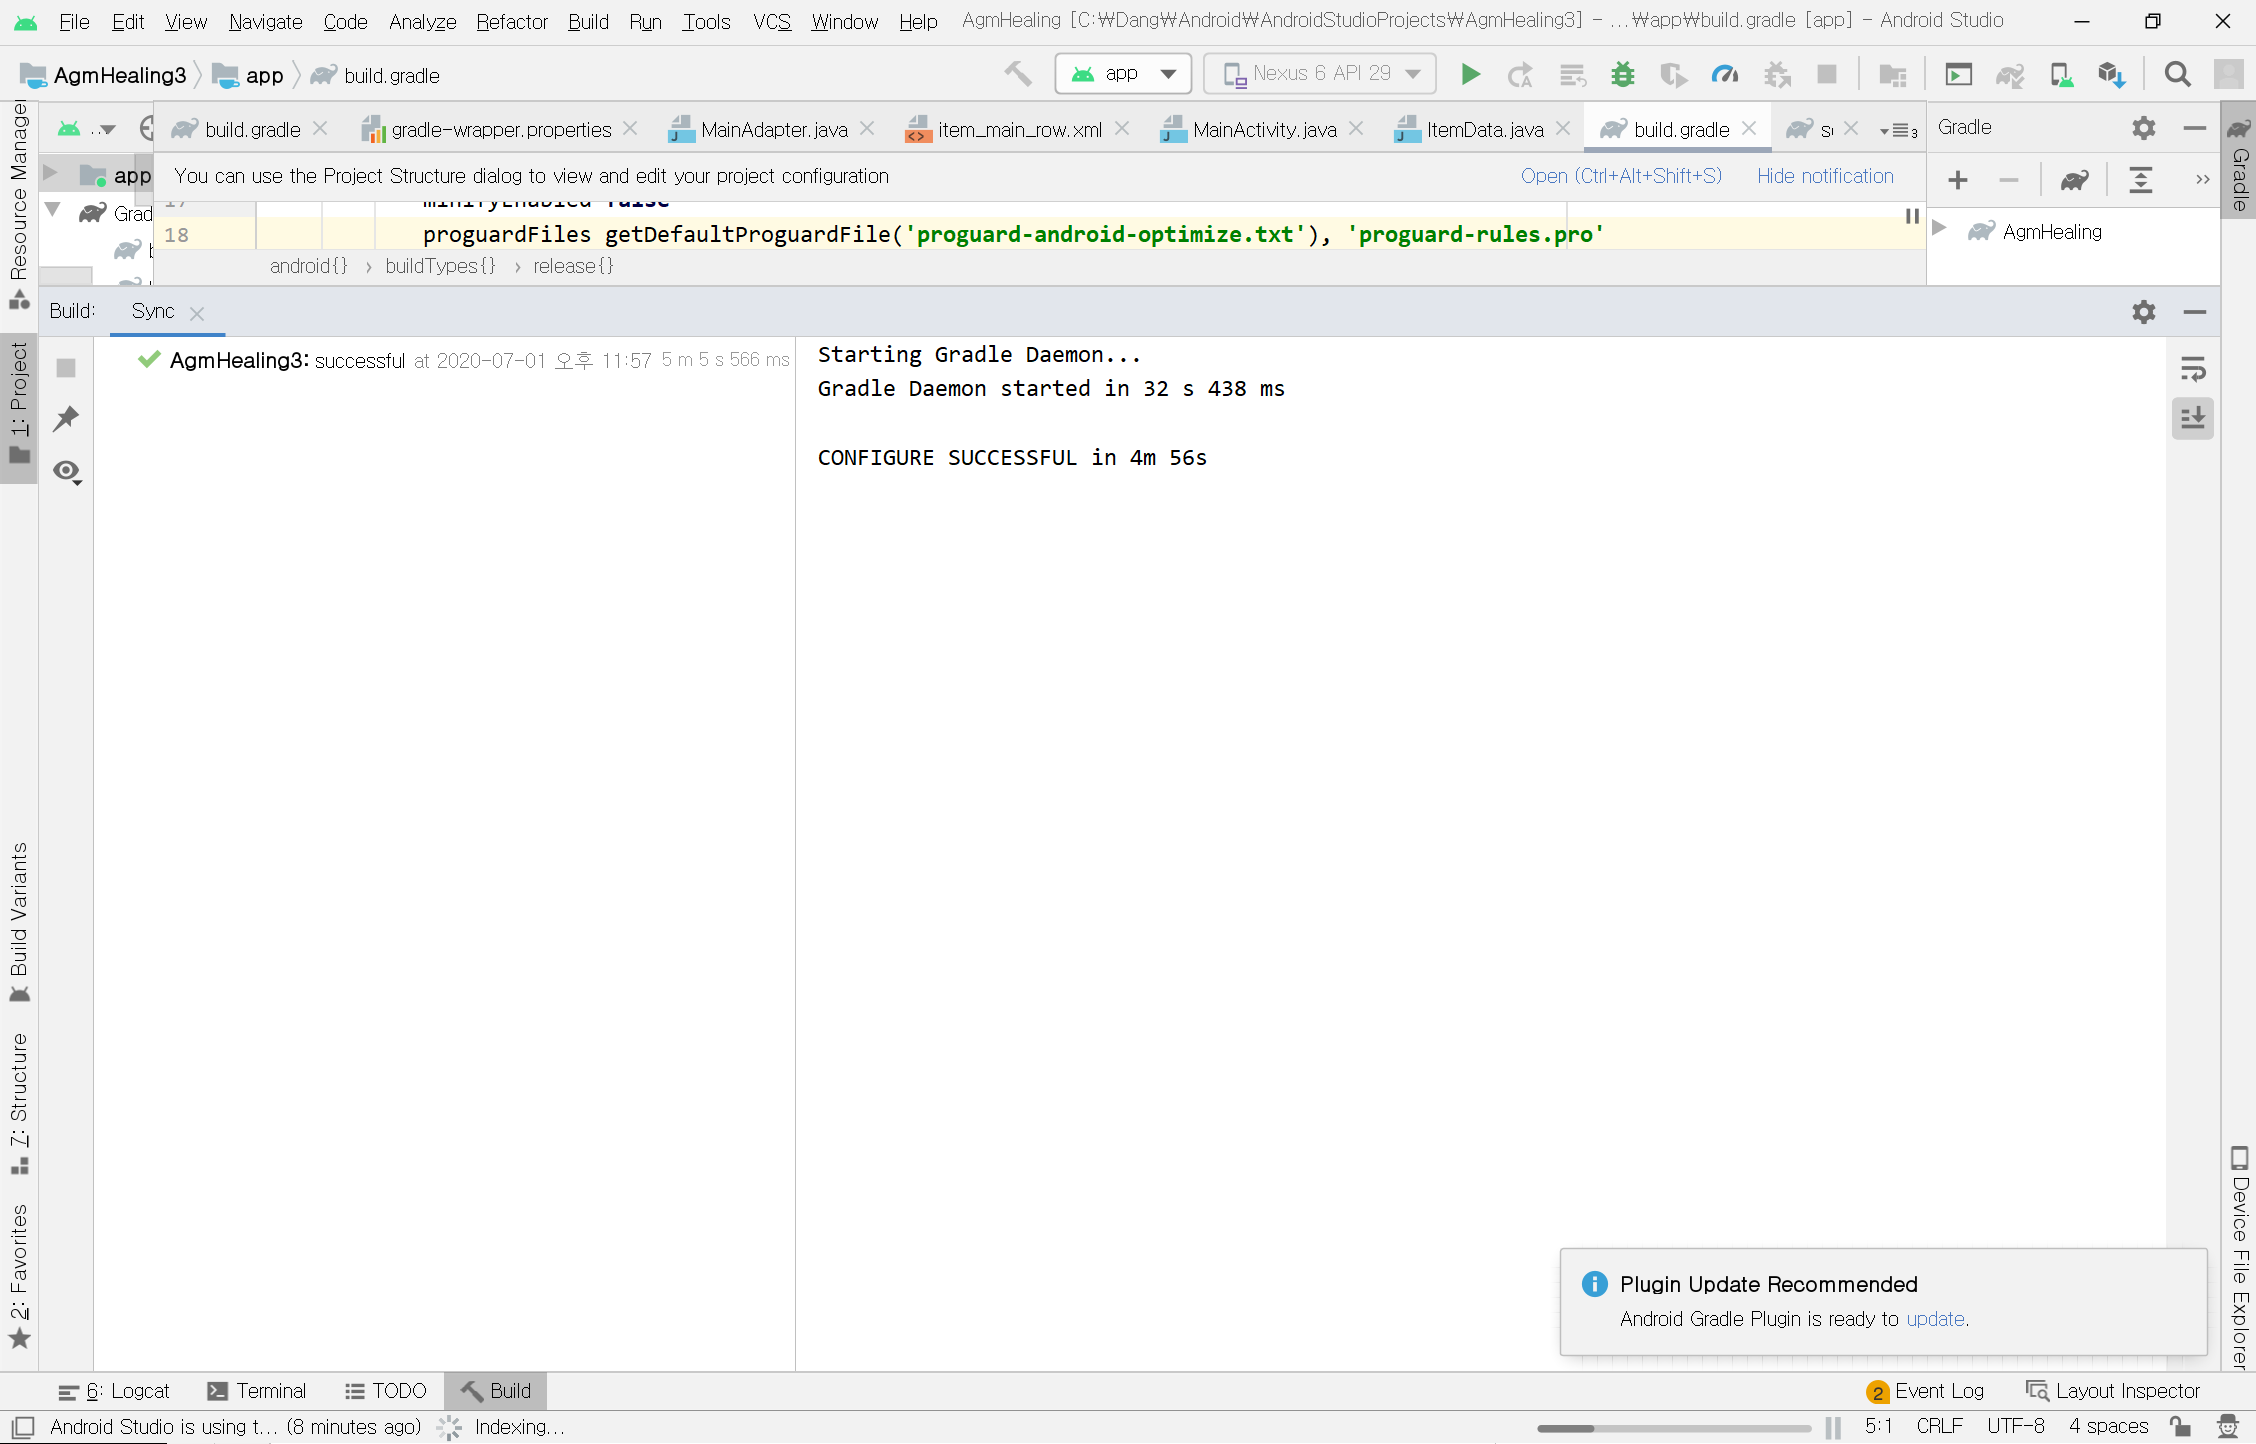Image resolution: width=2256 pixels, height=1444 pixels.
Task: Open the app run configuration dropdown
Action: coord(1123,74)
